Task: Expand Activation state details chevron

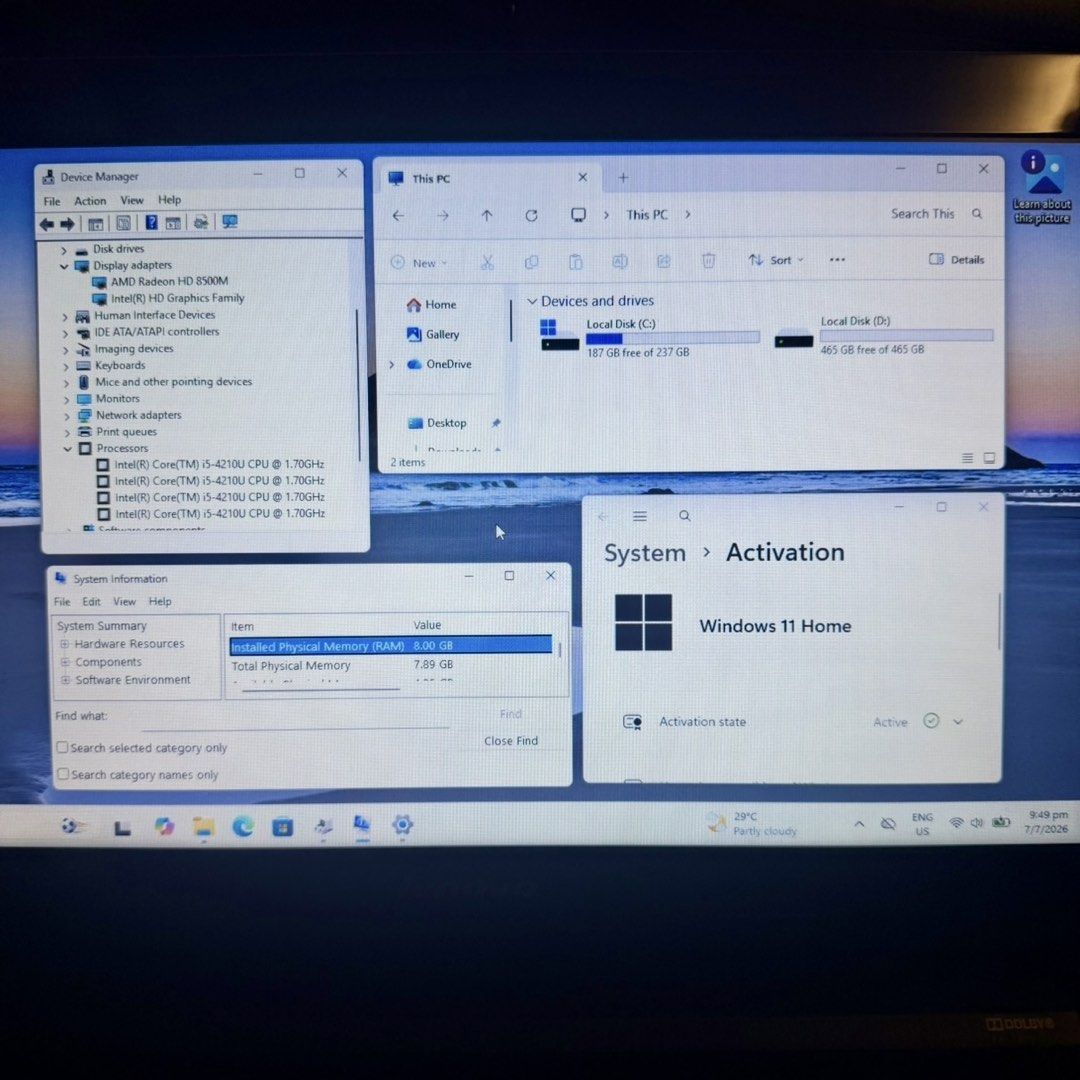Action: [957, 722]
